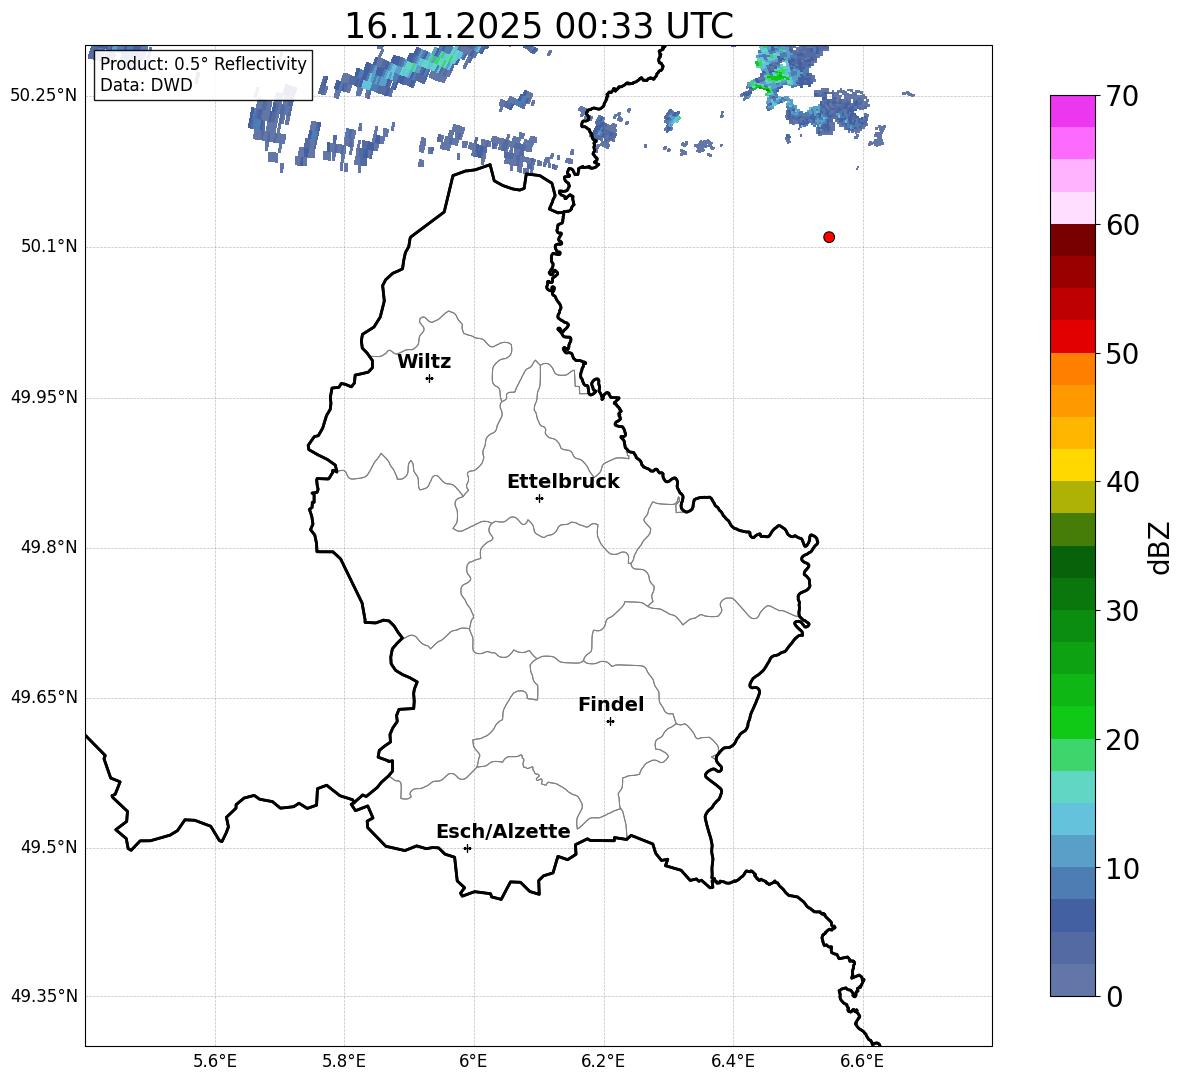Click the colorbar tick value 60
The height and width of the screenshot is (1081, 1184).
point(1122,225)
